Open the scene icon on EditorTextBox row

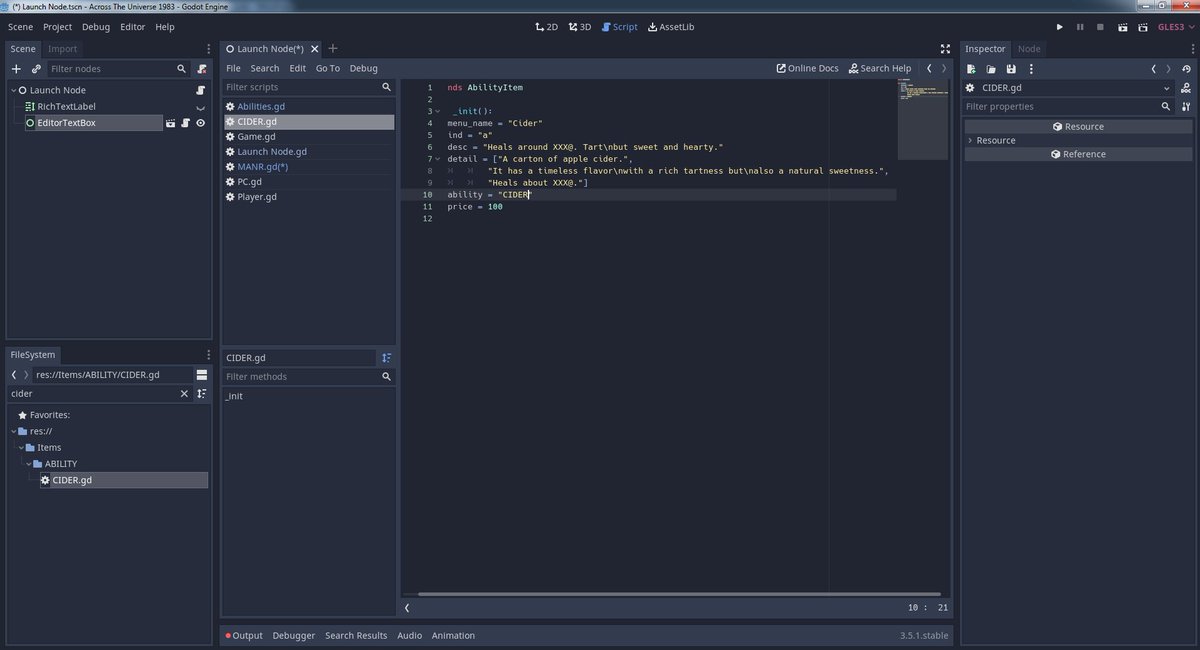pyautogui.click(x=171, y=123)
